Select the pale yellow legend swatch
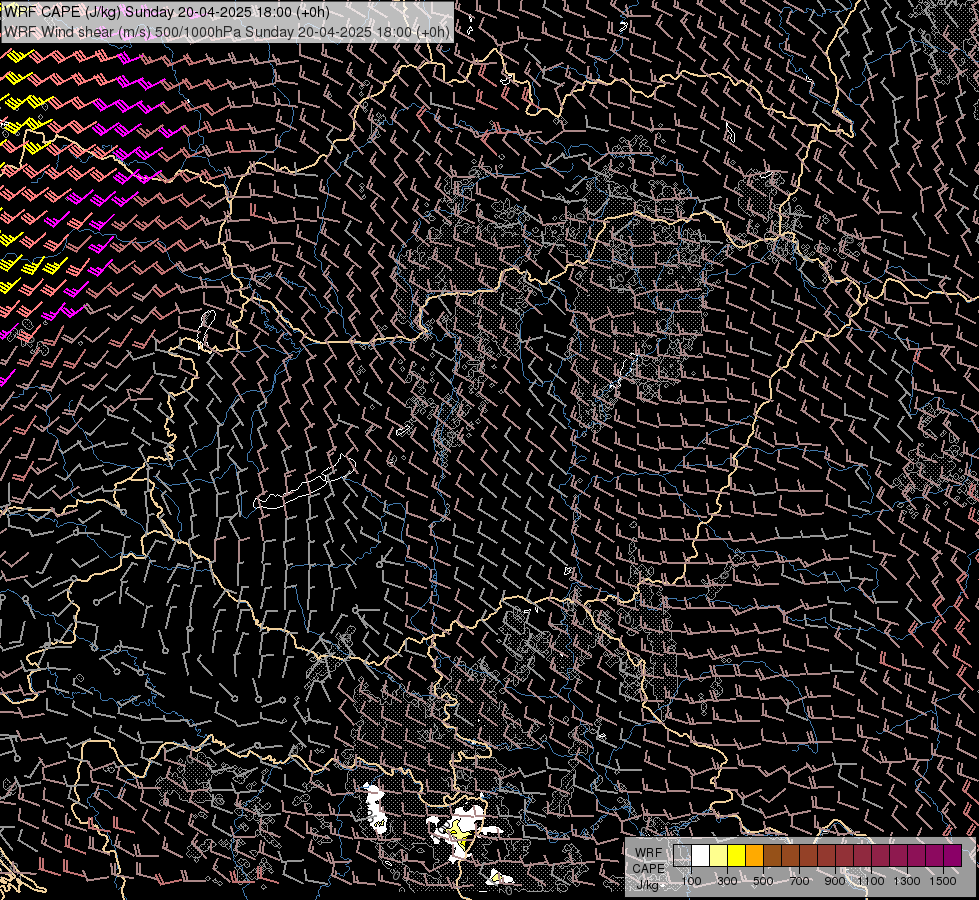 [719, 855]
